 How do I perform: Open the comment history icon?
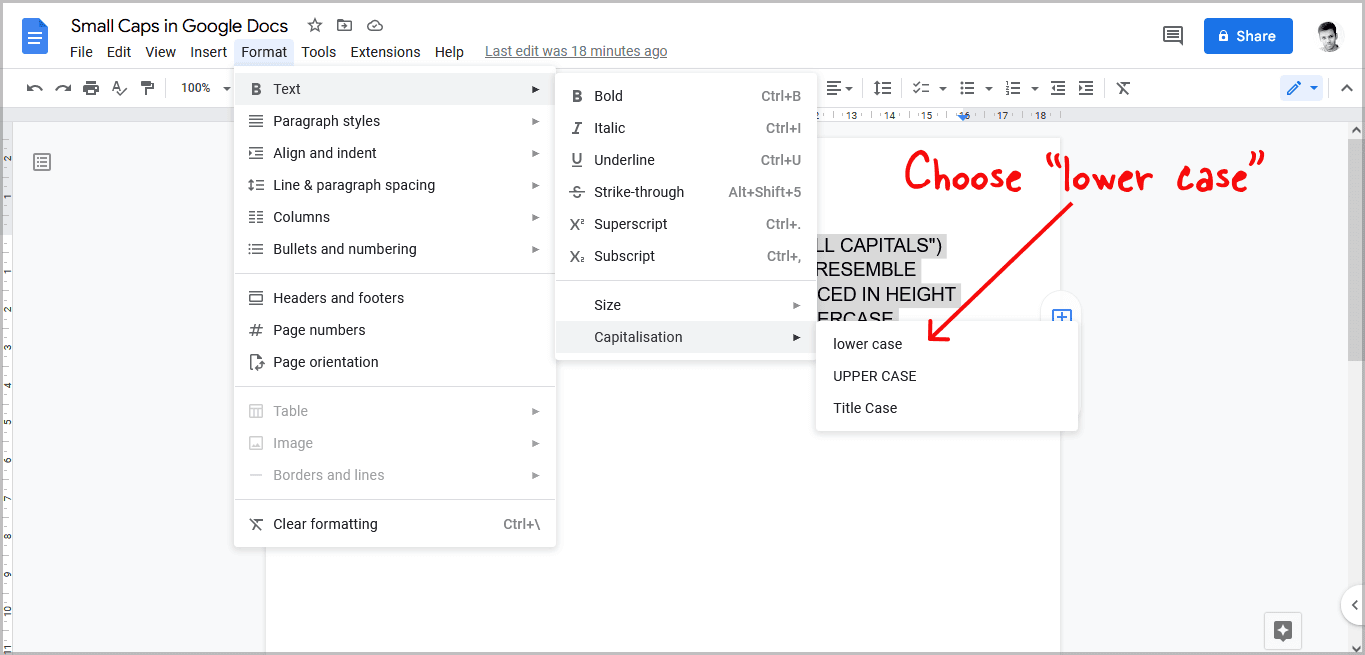coord(1173,36)
